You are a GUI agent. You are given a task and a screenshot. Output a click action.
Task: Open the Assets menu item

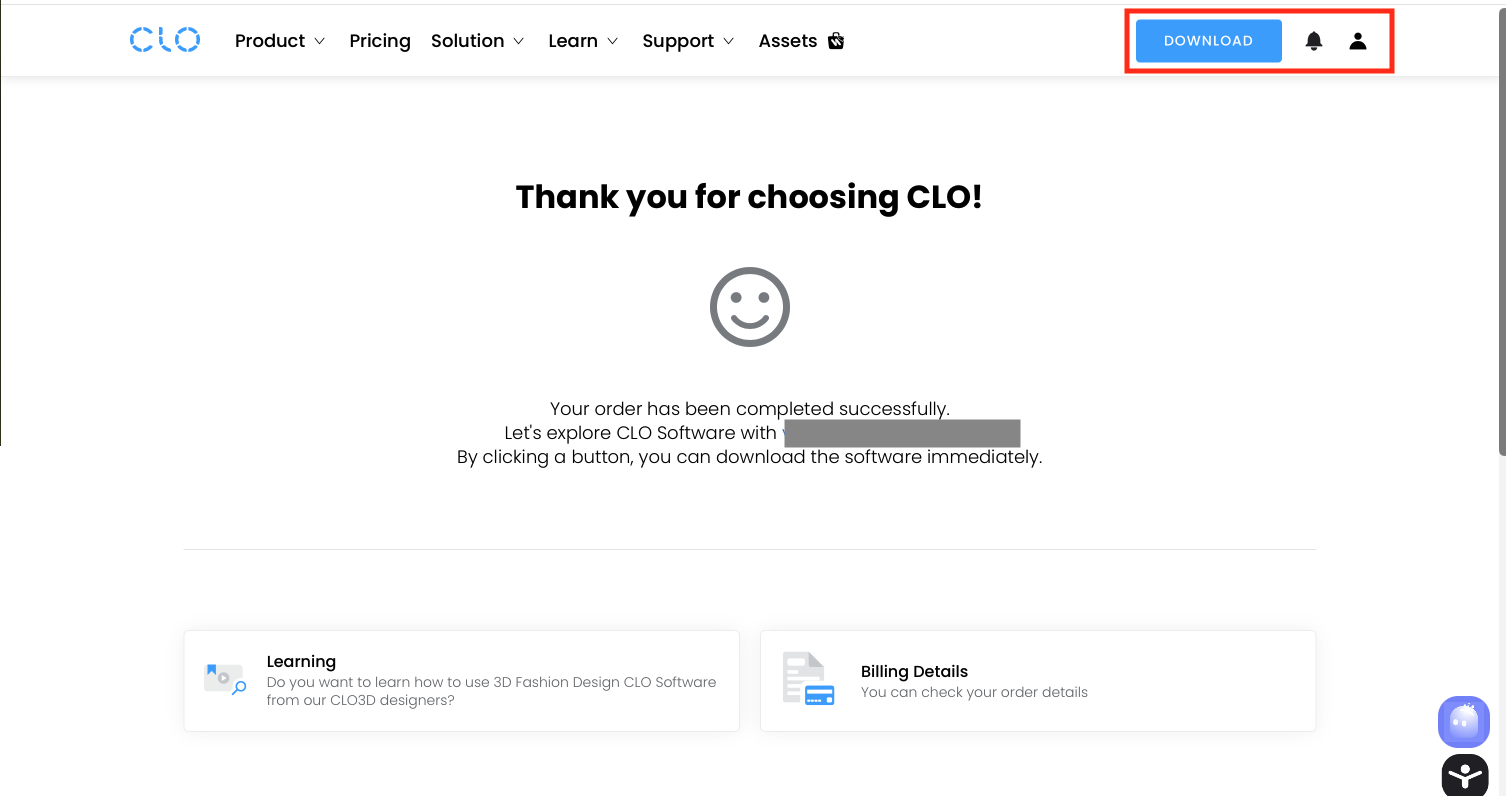[787, 41]
